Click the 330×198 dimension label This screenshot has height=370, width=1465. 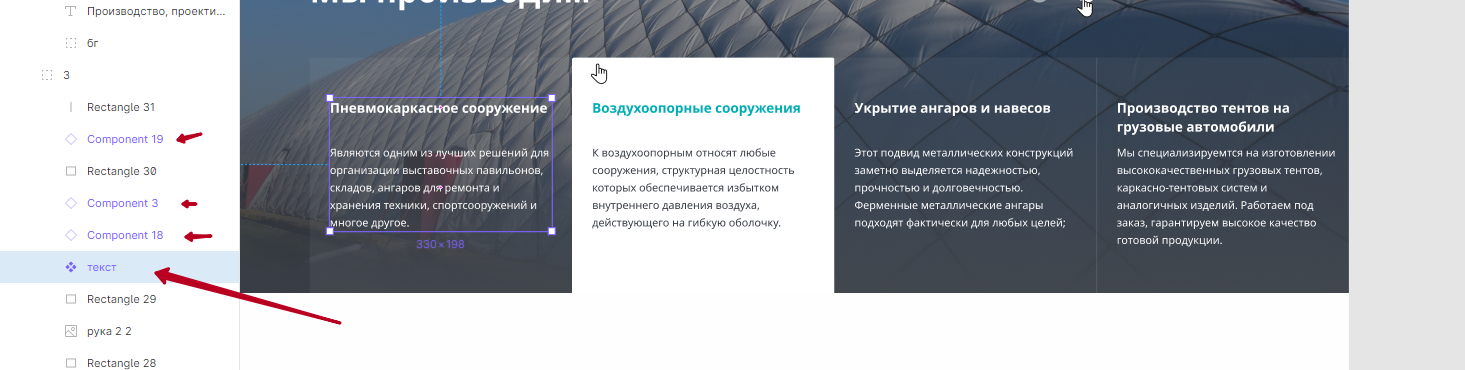click(x=441, y=244)
